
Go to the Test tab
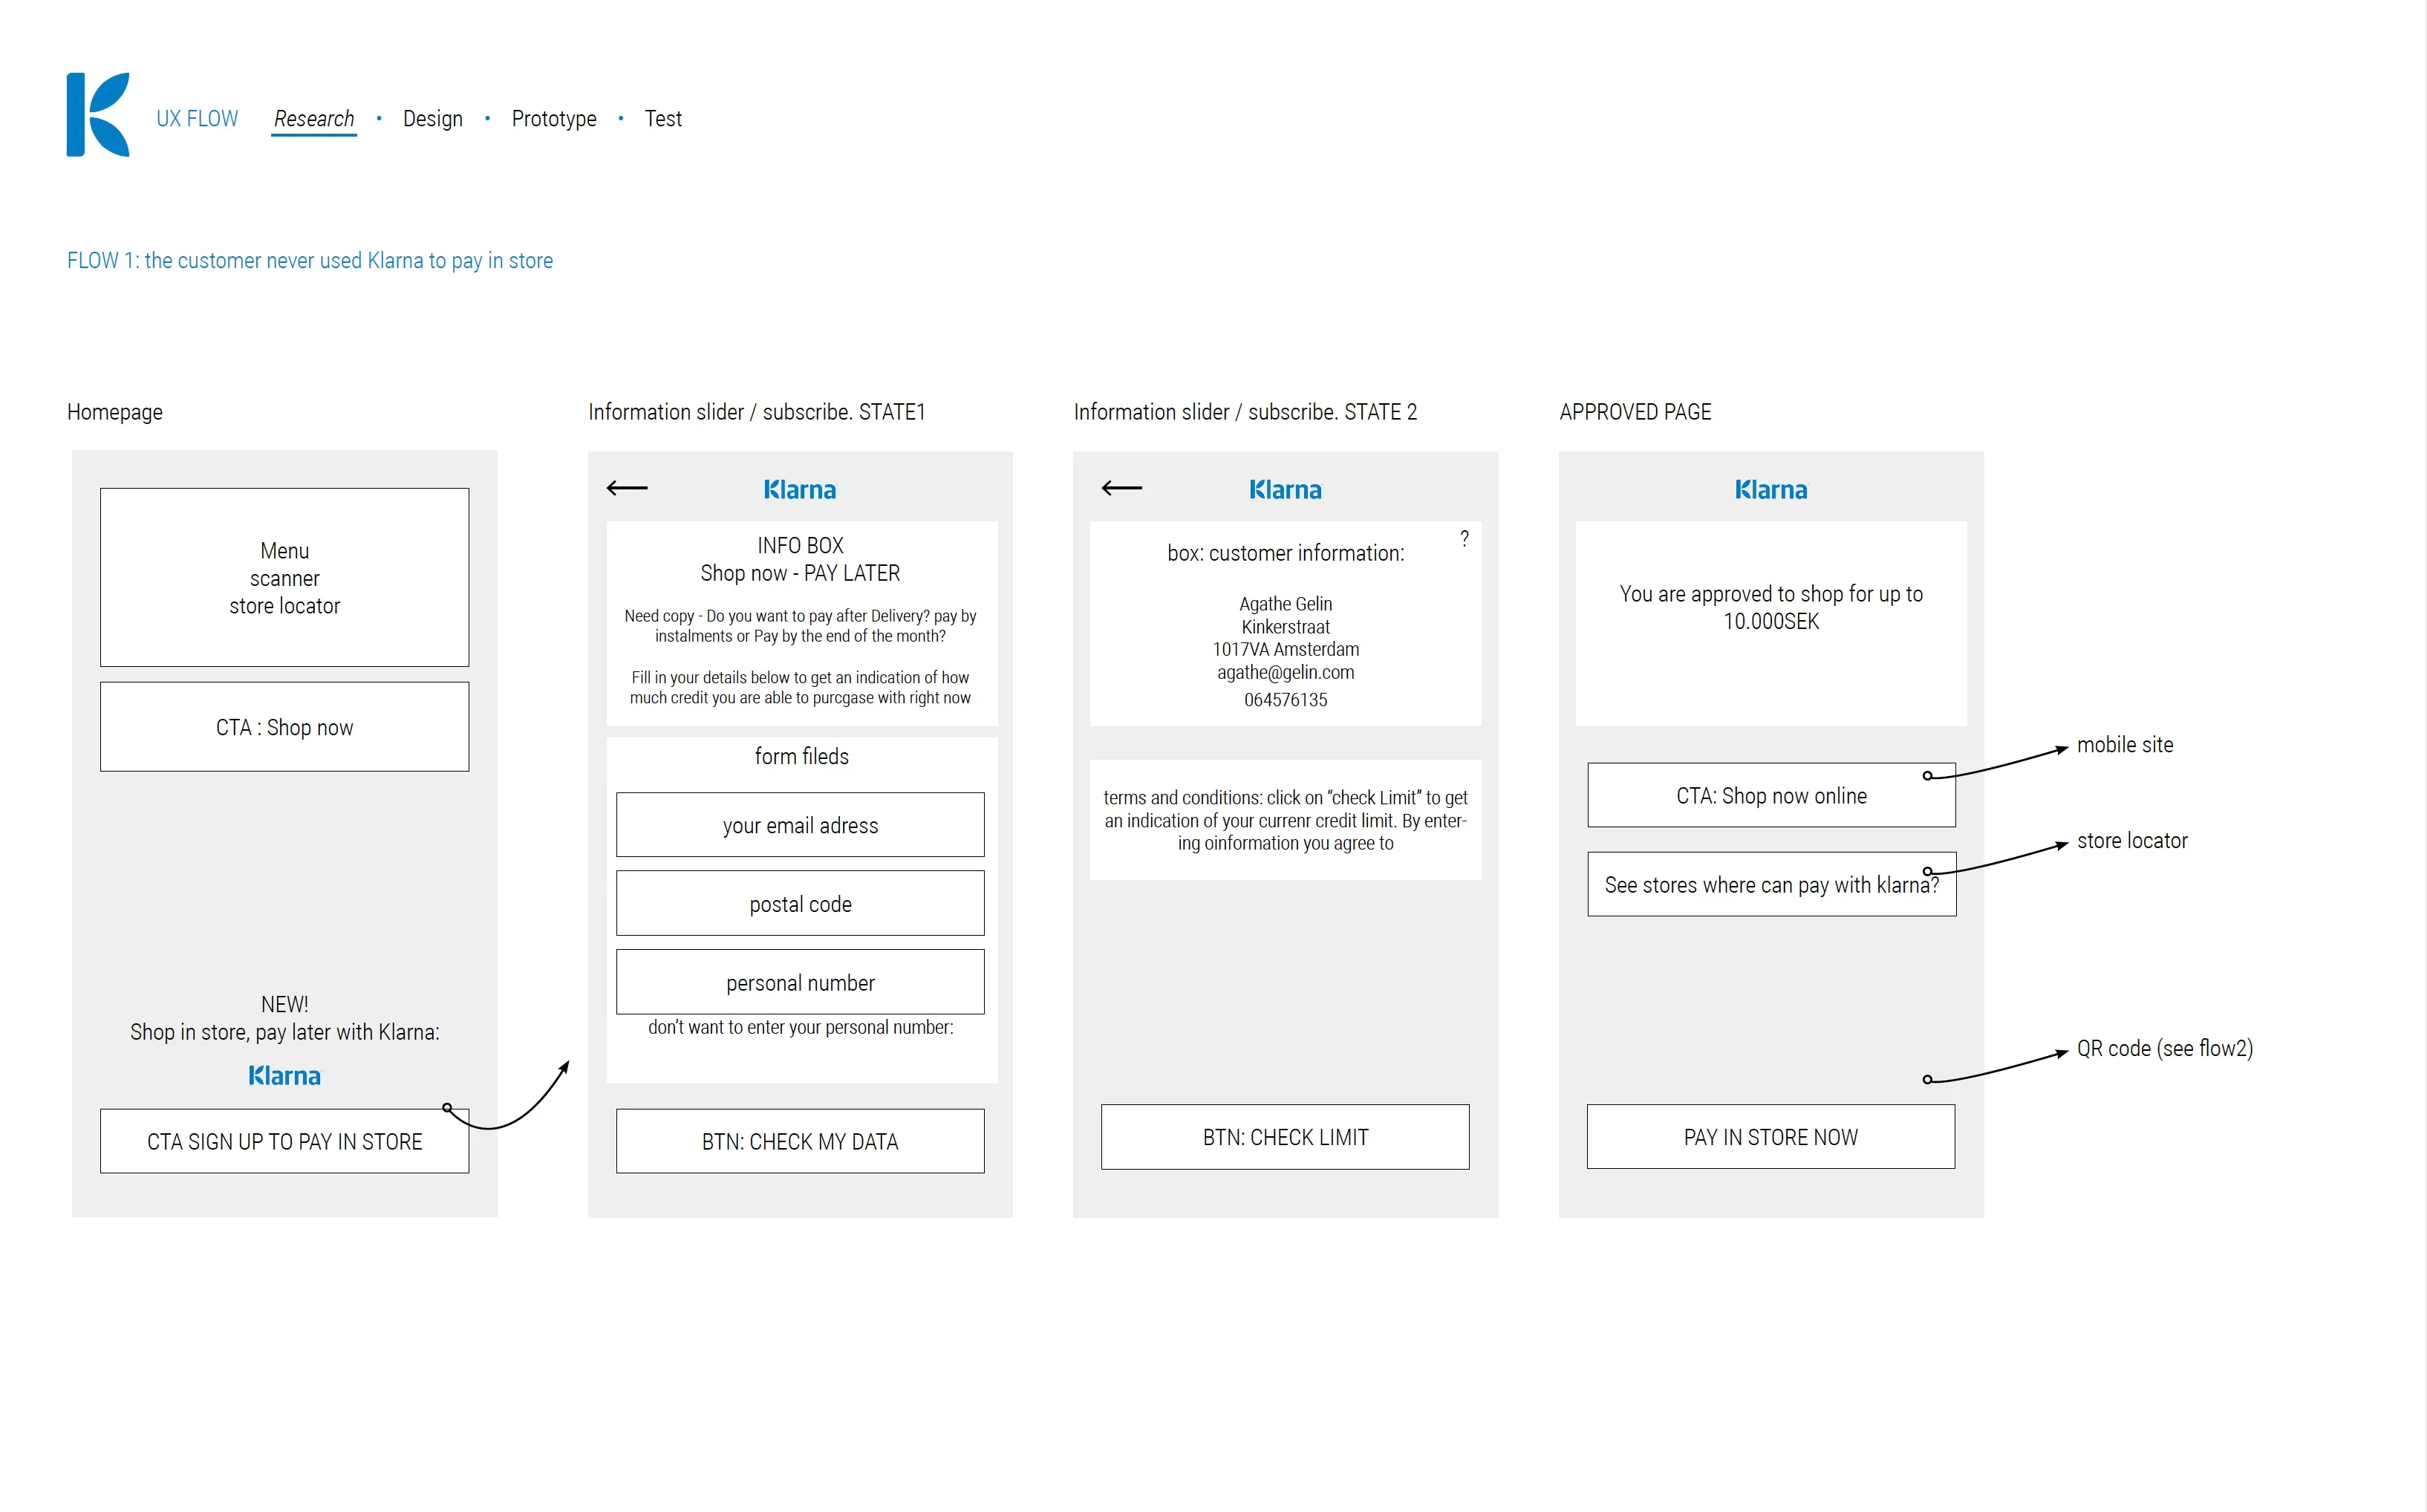(x=663, y=119)
